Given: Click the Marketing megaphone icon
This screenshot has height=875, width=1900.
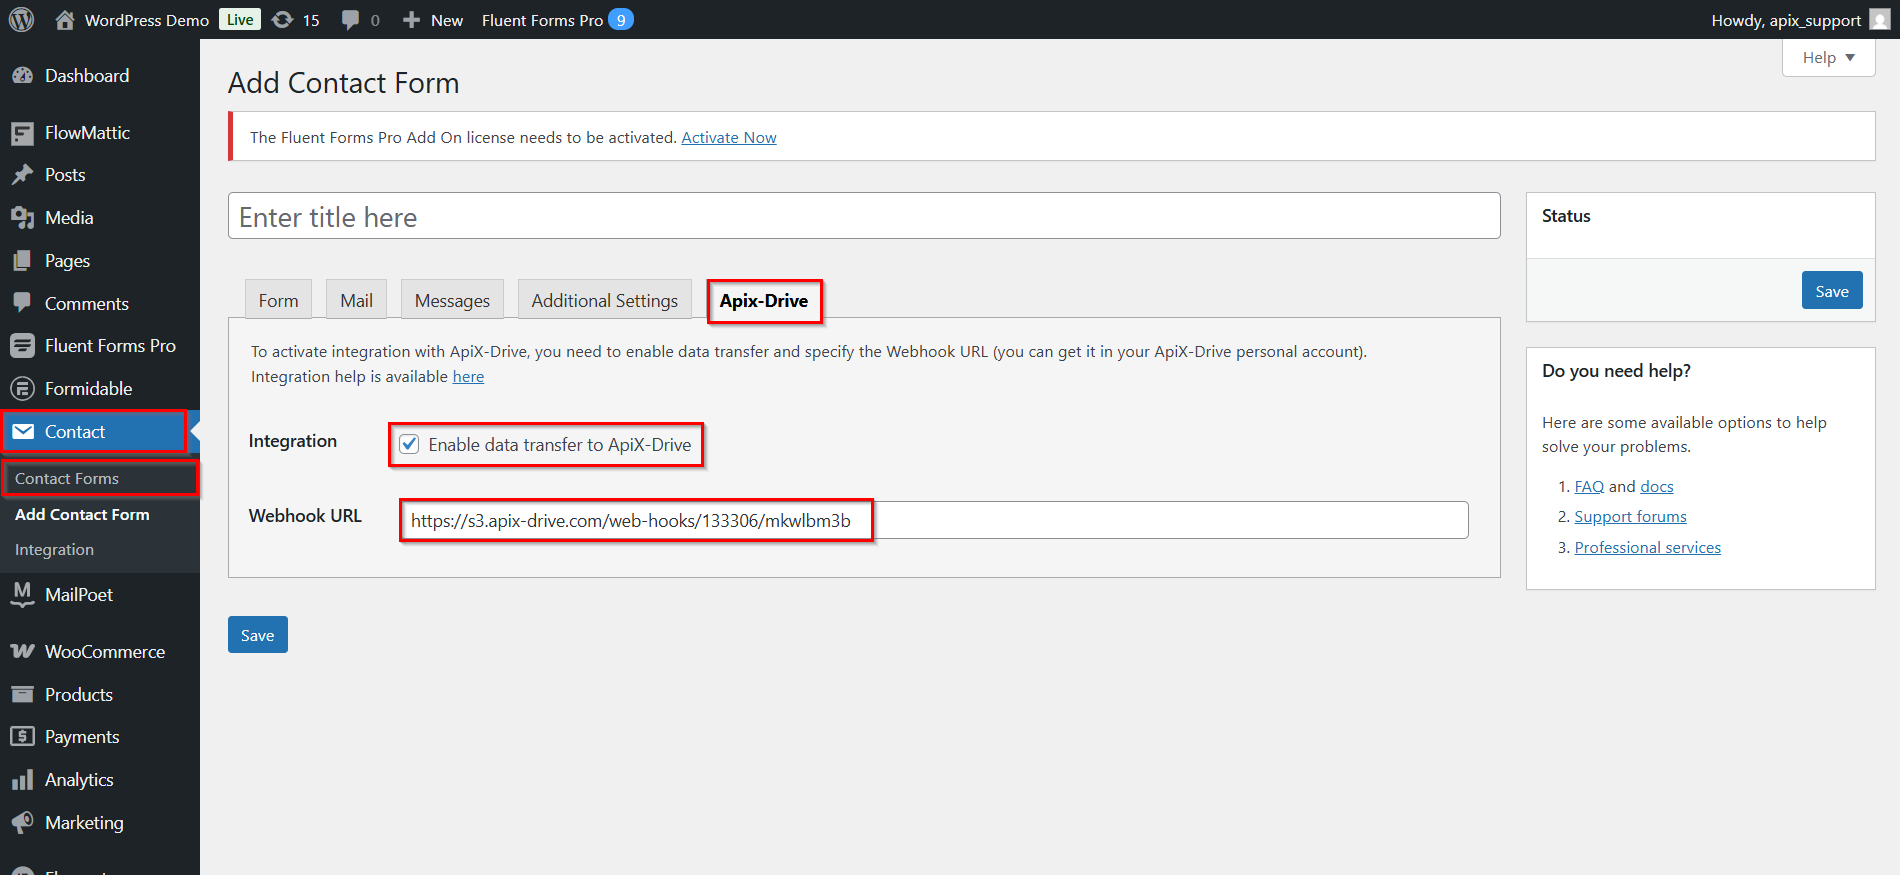Looking at the screenshot, I should click(x=22, y=822).
